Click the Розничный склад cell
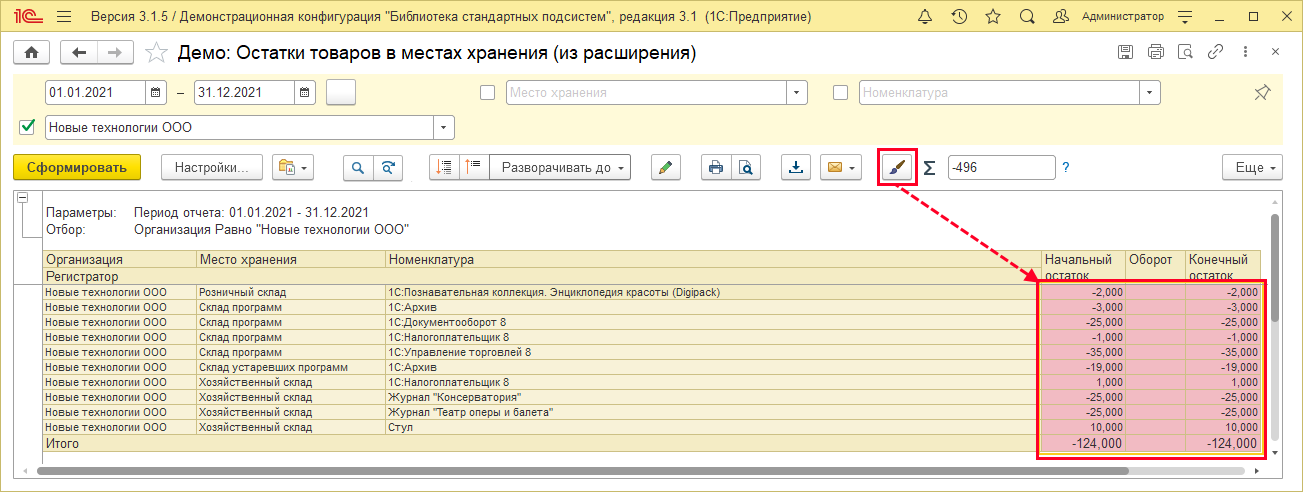The width and height of the screenshot is (1303, 492). click(x=291, y=292)
